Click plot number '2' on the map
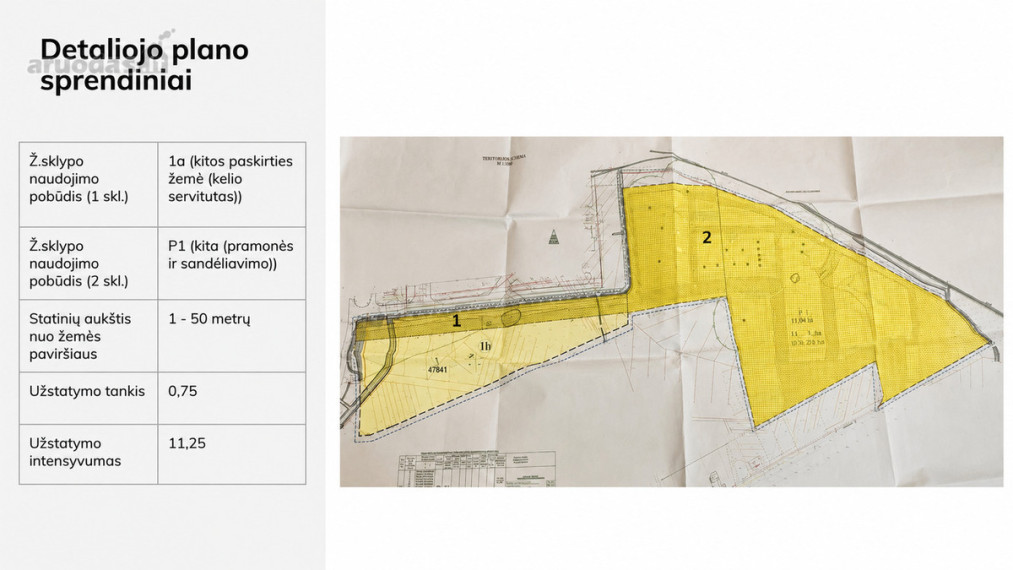 tap(707, 238)
